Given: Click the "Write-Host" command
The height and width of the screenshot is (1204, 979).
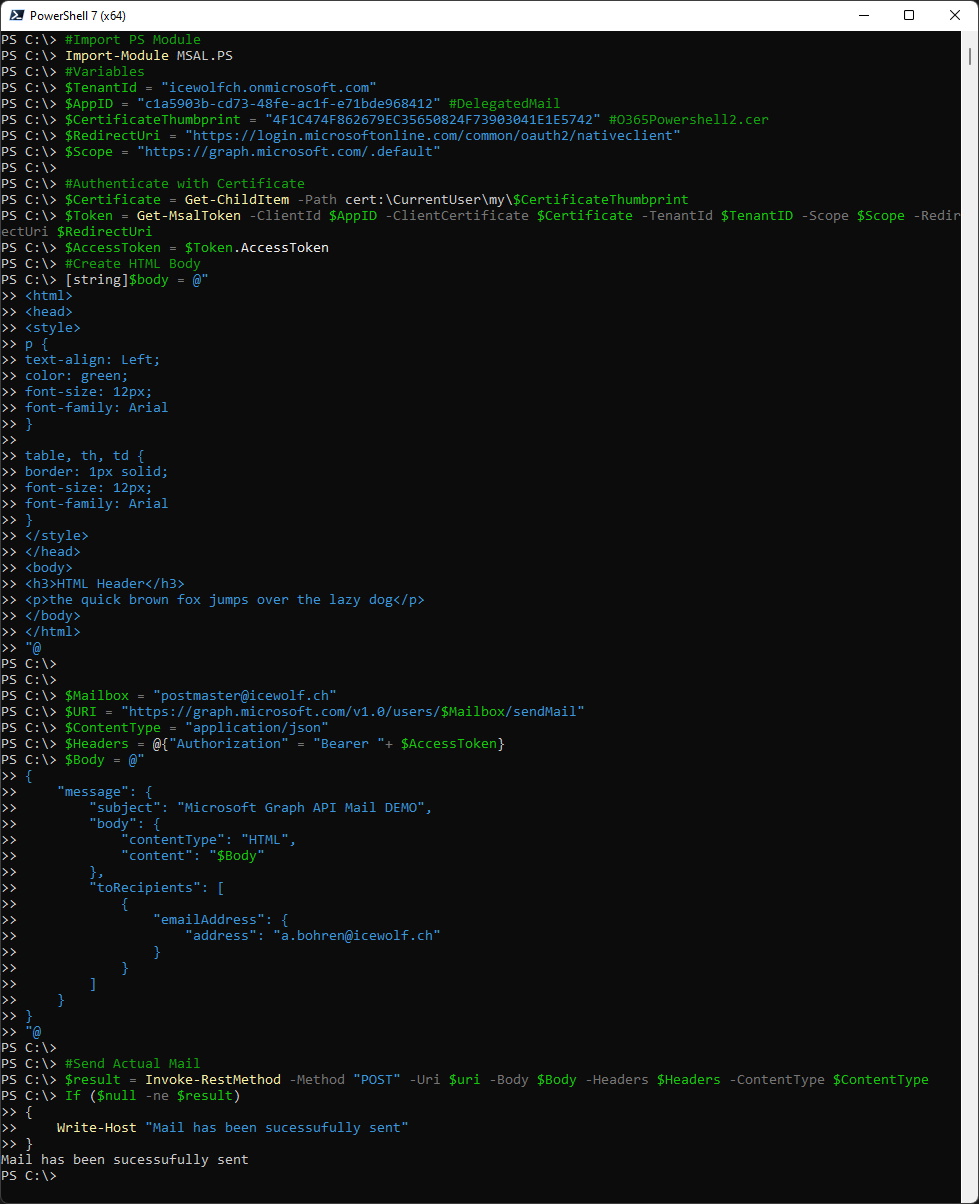Looking at the screenshot, I should [x=97, y=1128].
